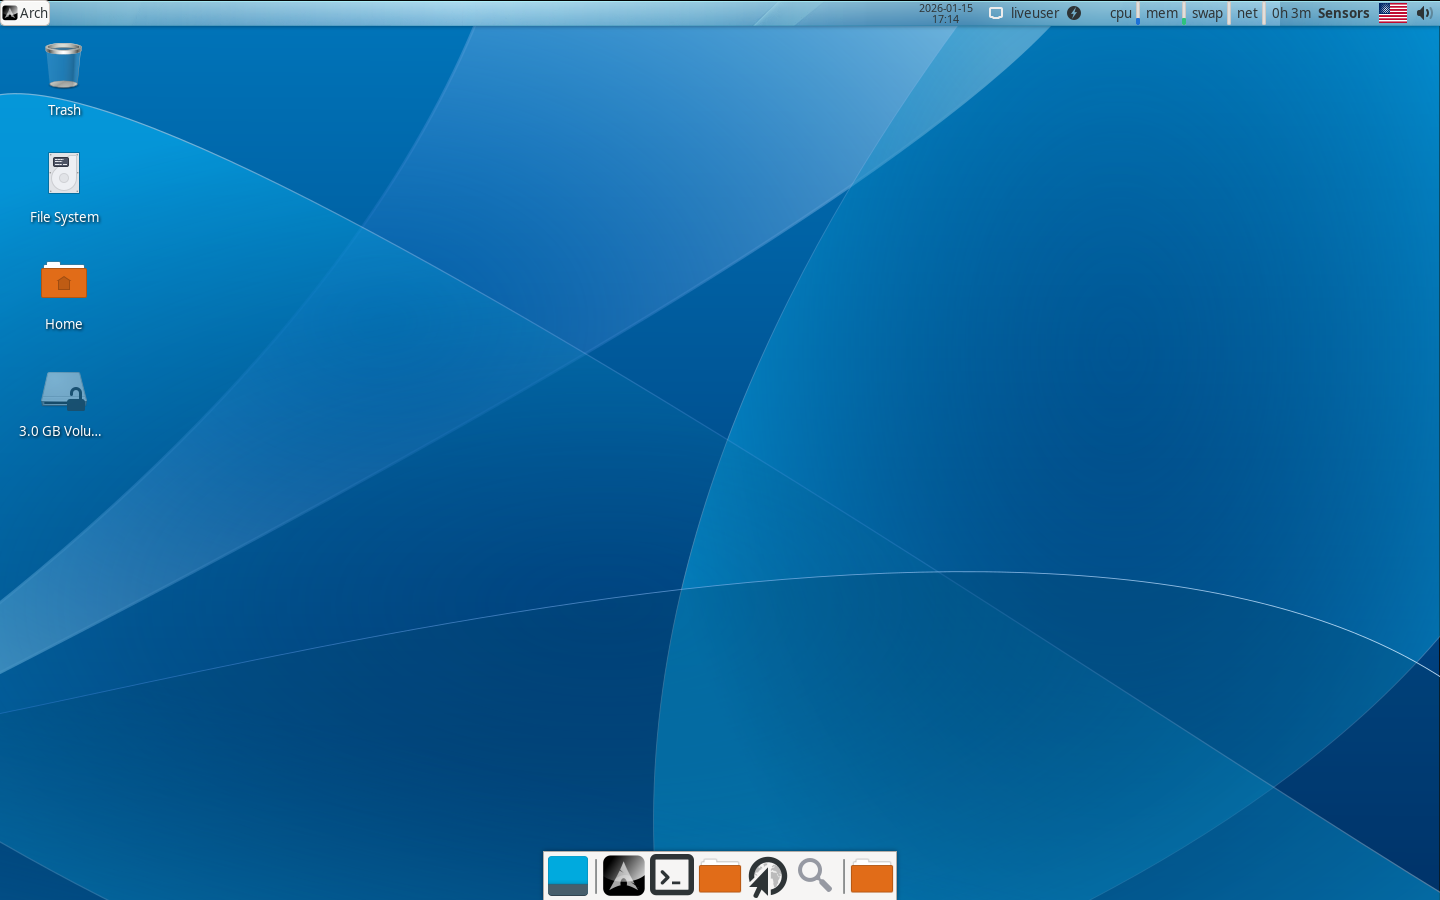
Task: Click the mem usage monitor
Action: [1162, 13]
